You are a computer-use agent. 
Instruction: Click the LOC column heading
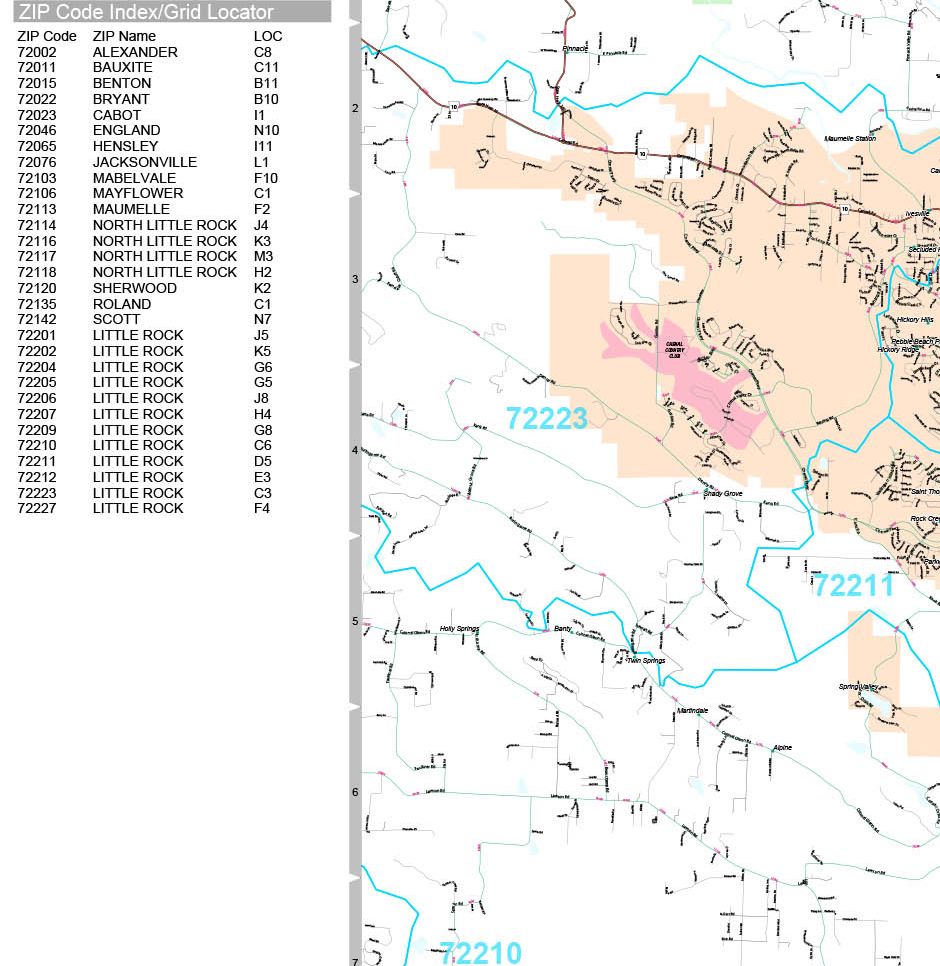coord(268,36)
